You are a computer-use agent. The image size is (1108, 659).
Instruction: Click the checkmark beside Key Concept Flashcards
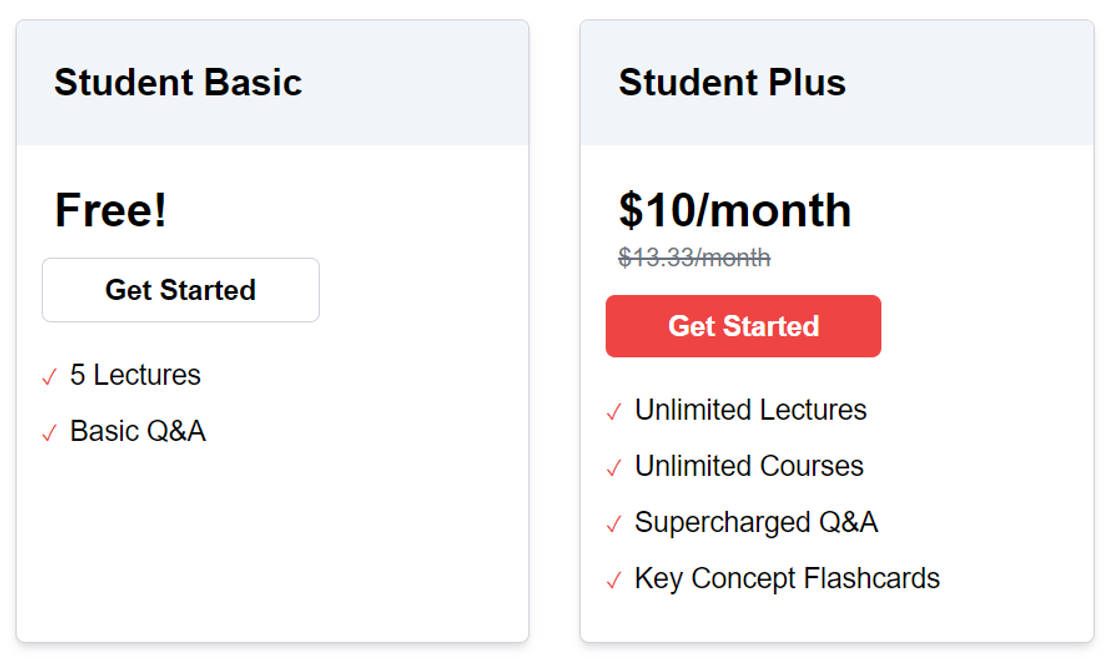(x=613, y=579)
